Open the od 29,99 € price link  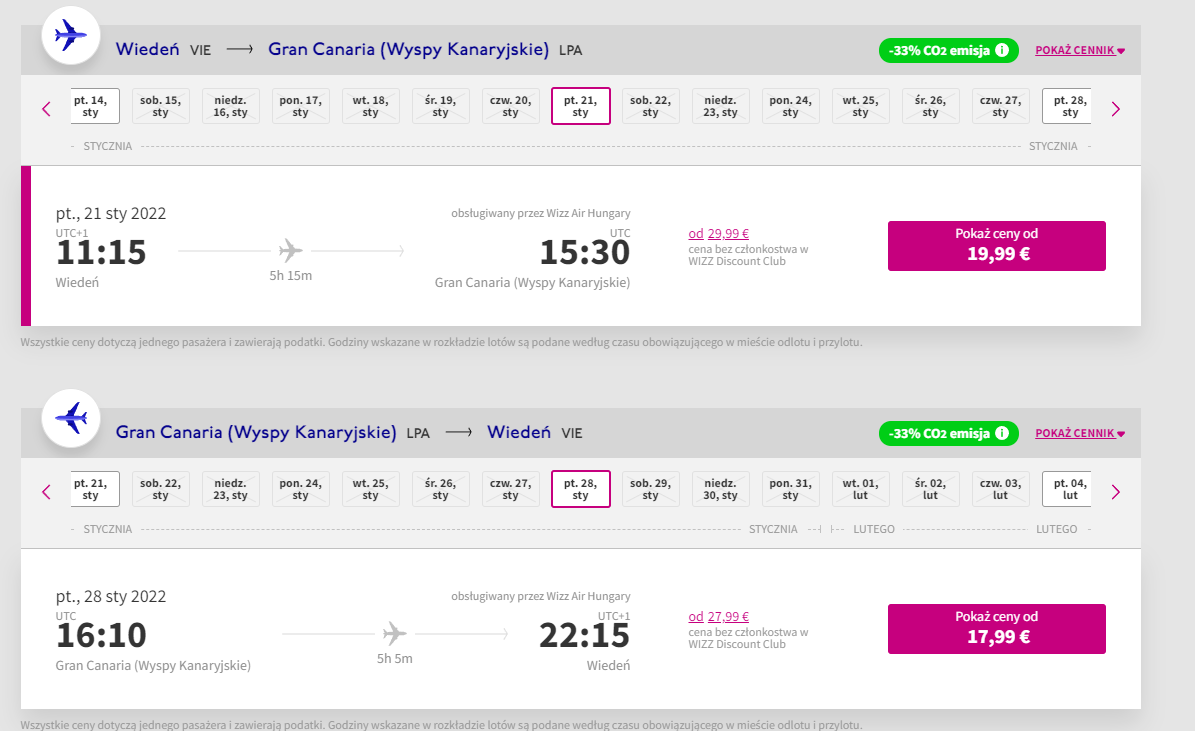click(x=719, y=234)
